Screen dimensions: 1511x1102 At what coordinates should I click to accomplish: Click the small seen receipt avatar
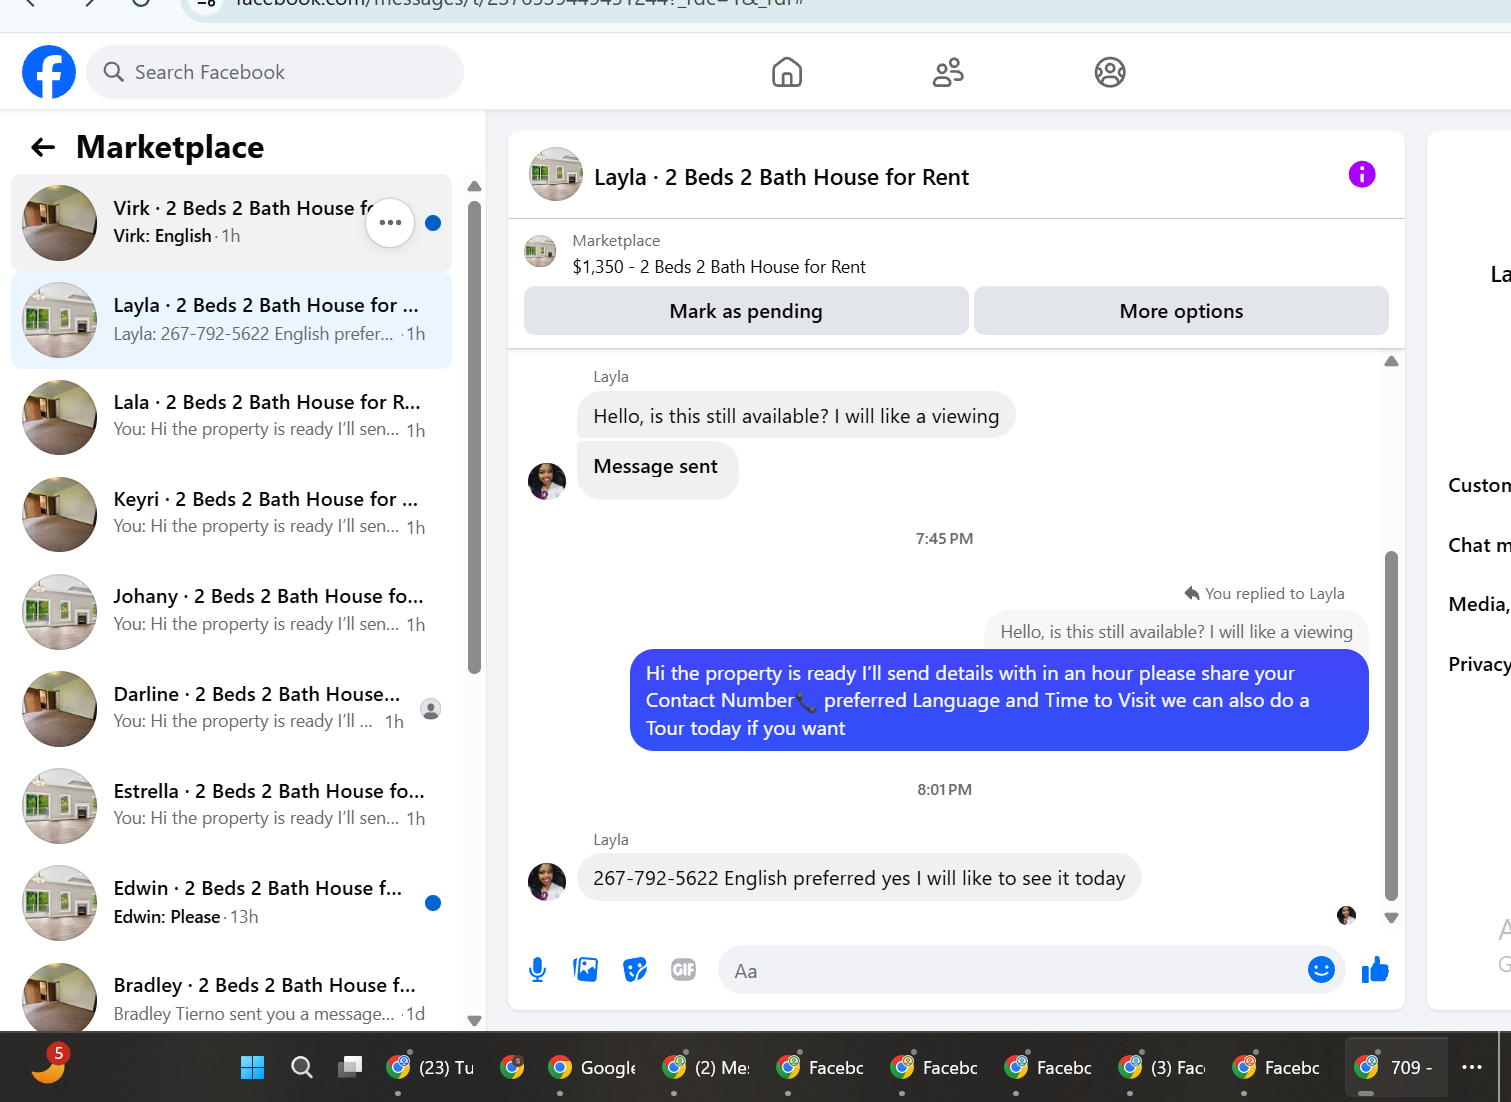[x=1346, y=915]
